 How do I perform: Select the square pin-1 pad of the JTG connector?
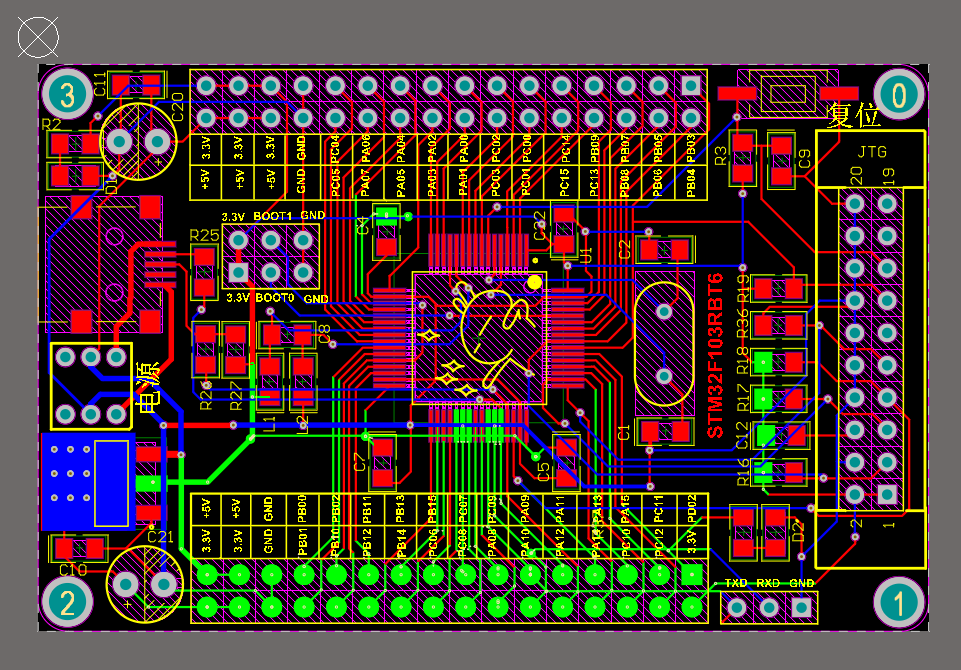887,493
